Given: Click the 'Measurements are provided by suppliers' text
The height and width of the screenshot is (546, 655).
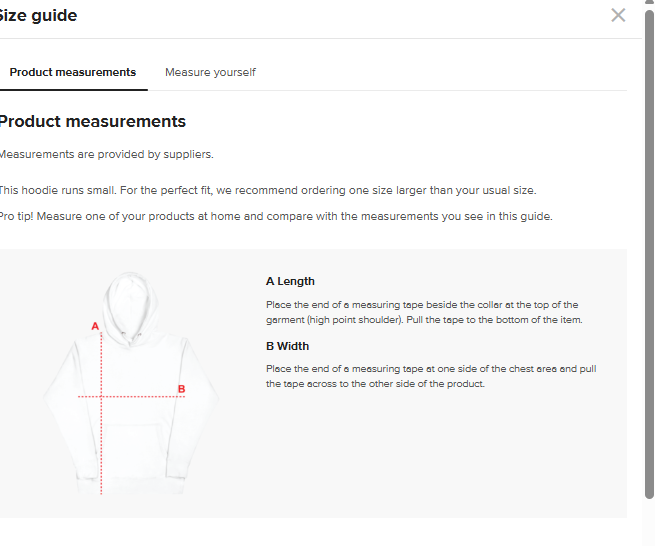Looking at the screenshot, I should [106, 154].
